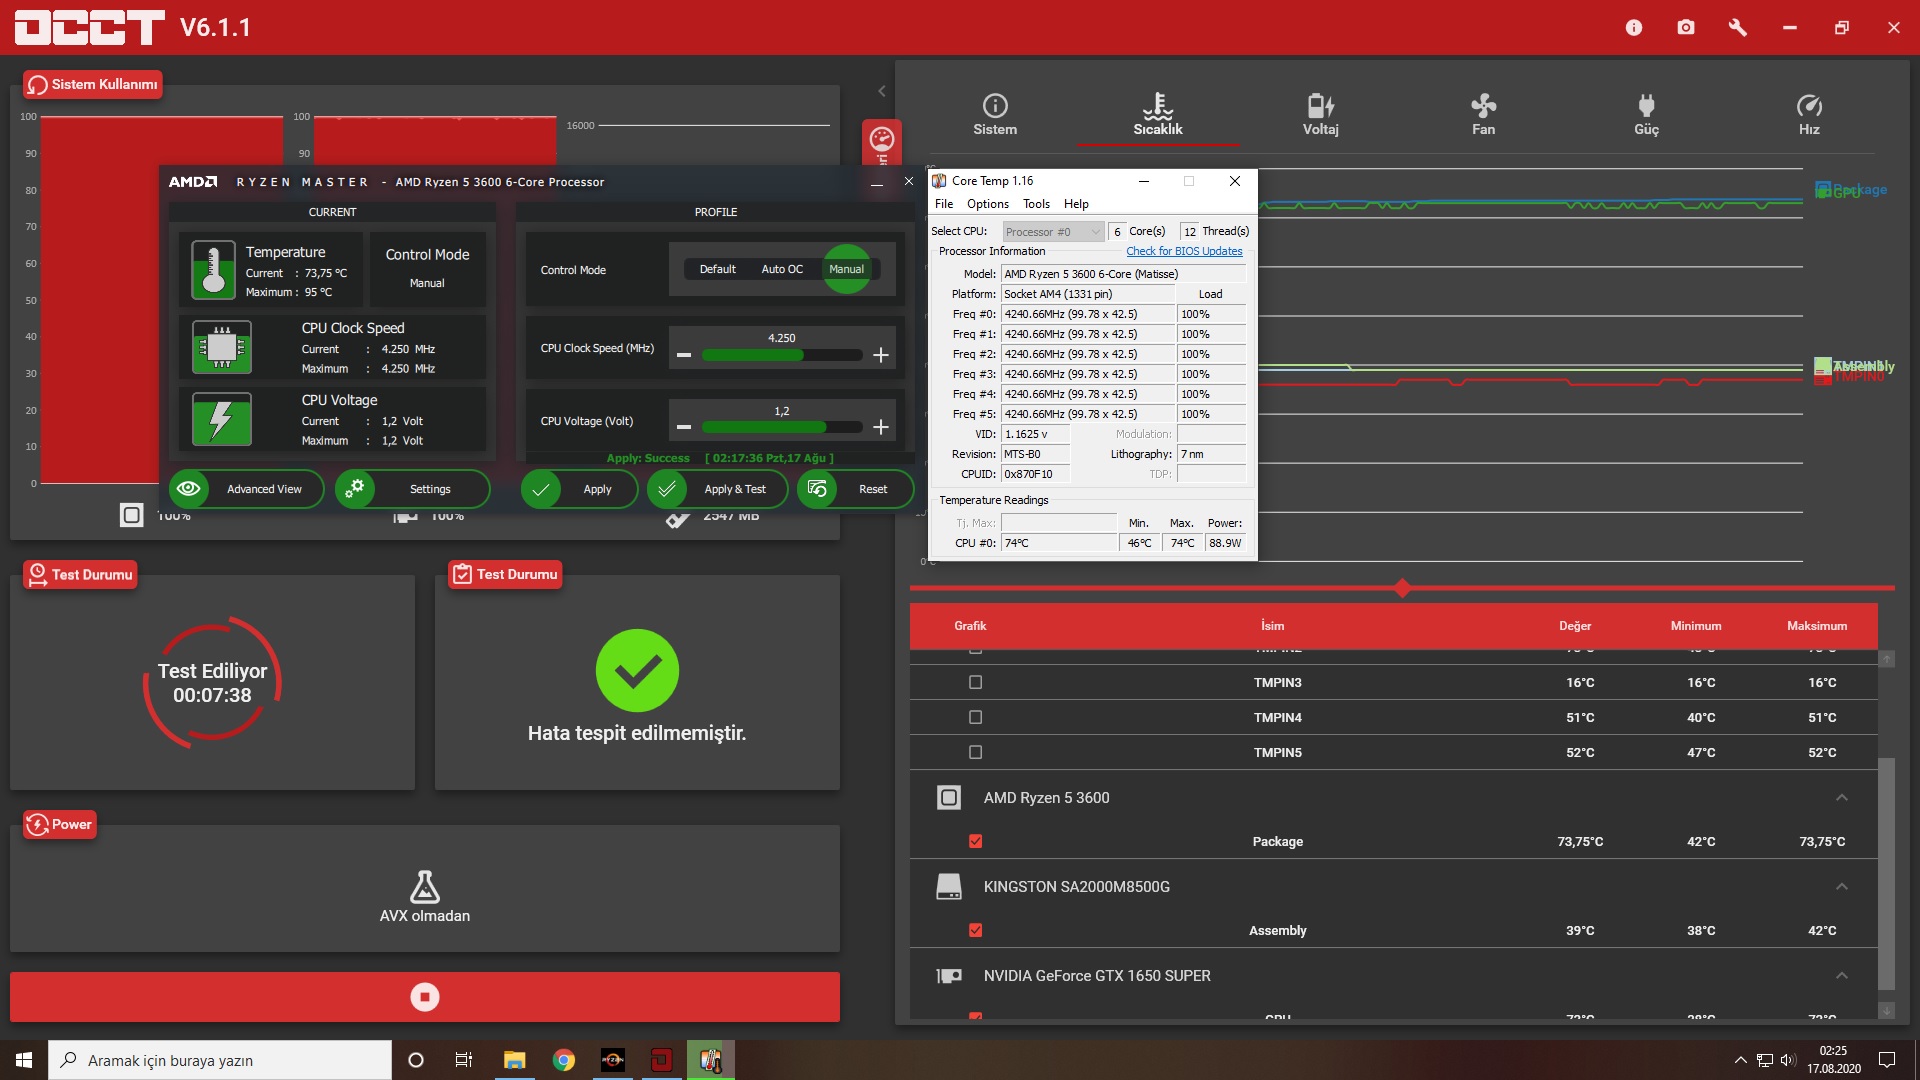Open the Hız tab
1920x1080 pixels.
(x=1809, y=115)
